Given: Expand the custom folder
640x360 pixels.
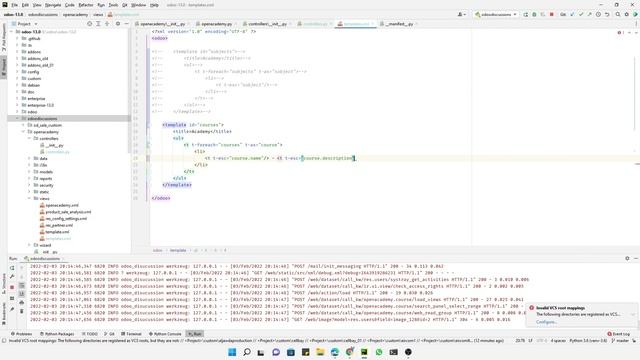Looking at the screenshot, I should pyautogui.click(x=18, y=78).
